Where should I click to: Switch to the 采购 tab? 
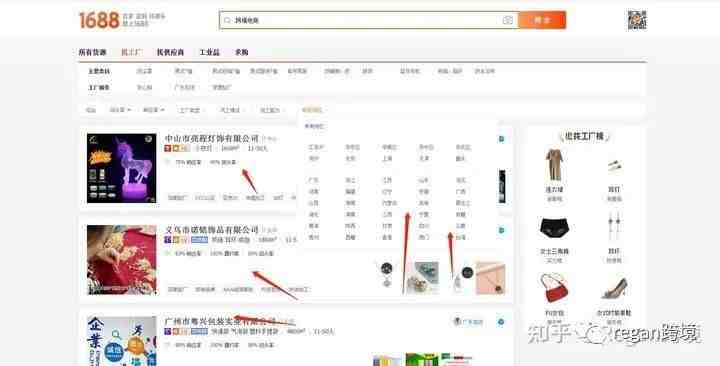pyautogui.click(x=242, y=52)
